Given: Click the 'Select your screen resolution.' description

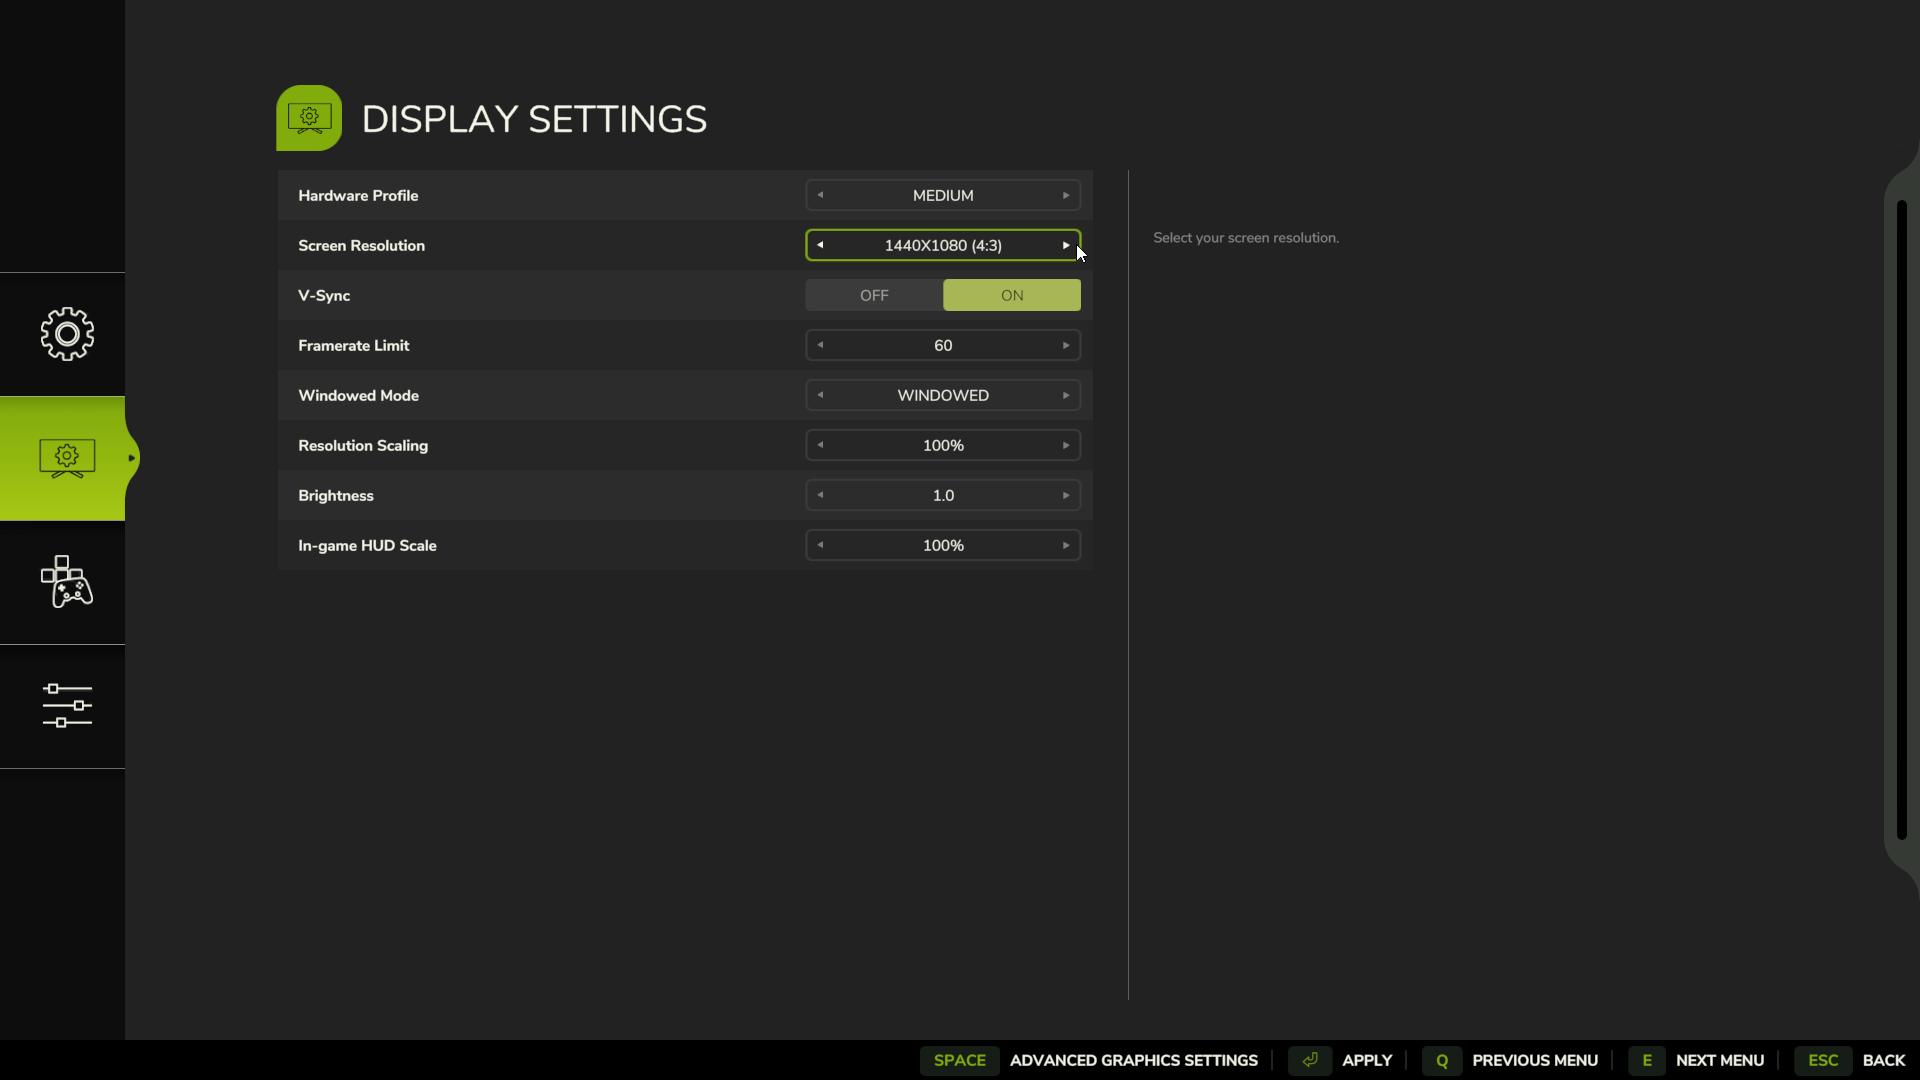Looking at the screenshot, I should (x=1246, y=238).
